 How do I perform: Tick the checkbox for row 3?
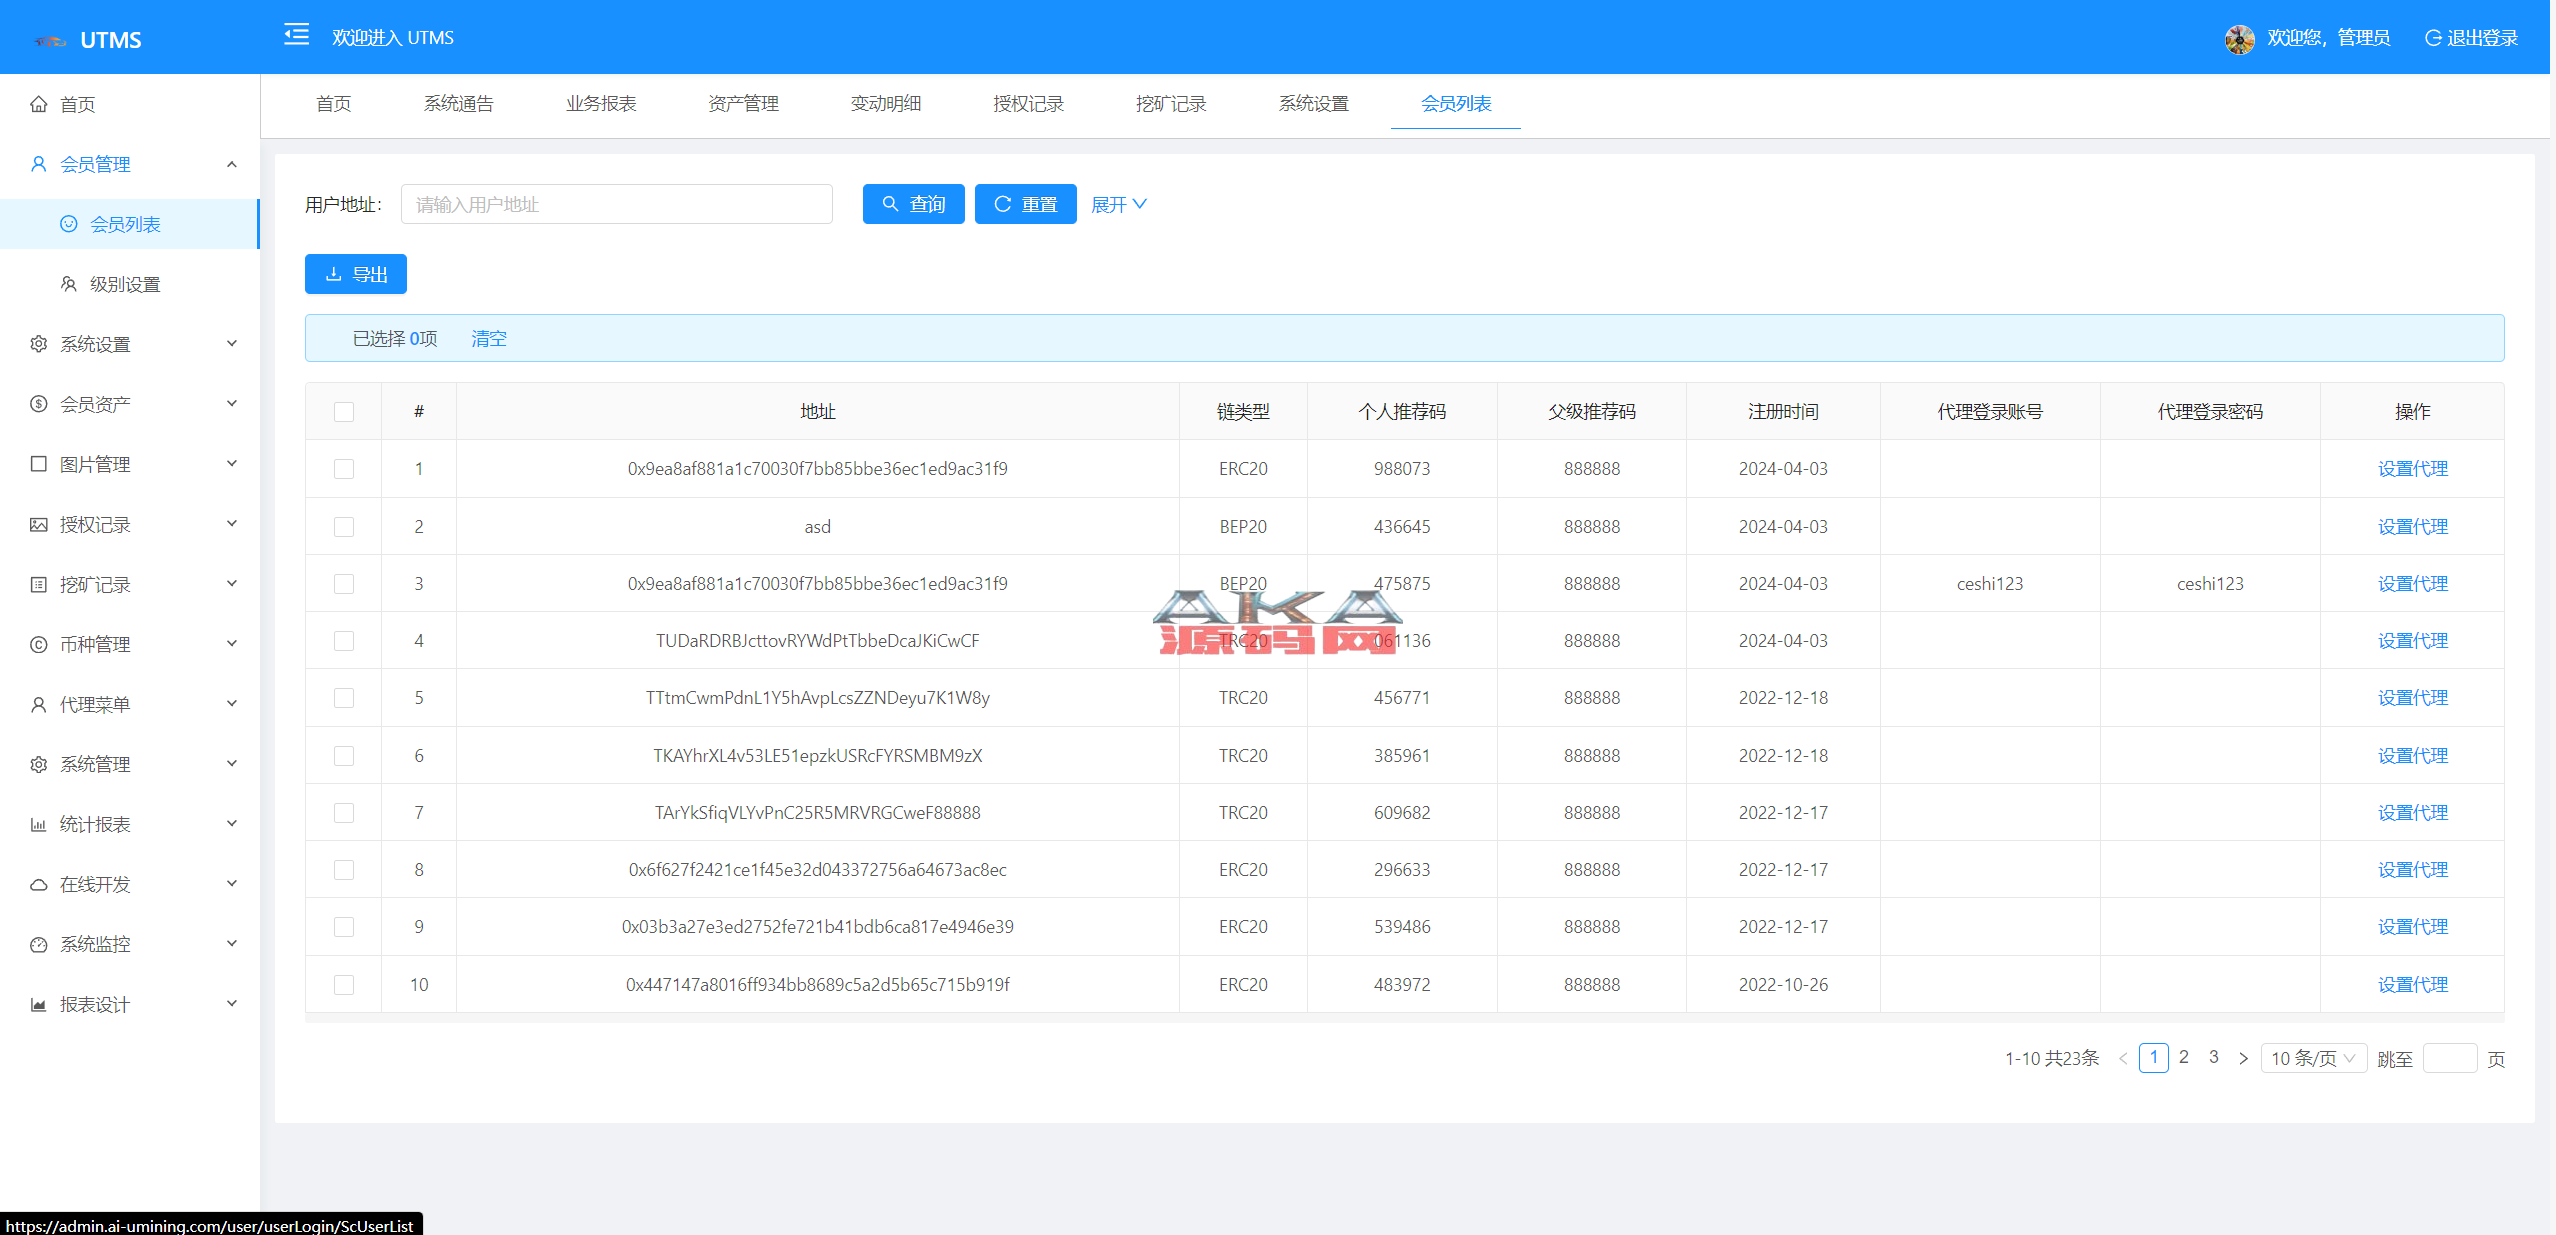(344, 584)
